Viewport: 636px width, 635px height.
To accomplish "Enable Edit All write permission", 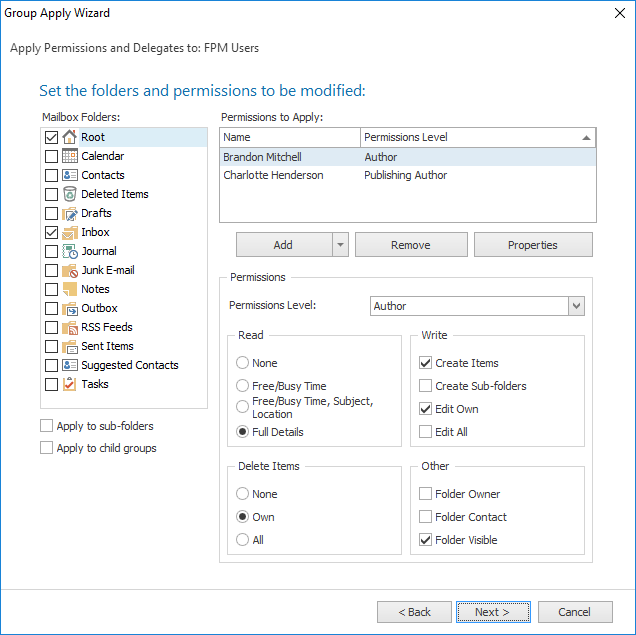I will (x=425, y=431).
